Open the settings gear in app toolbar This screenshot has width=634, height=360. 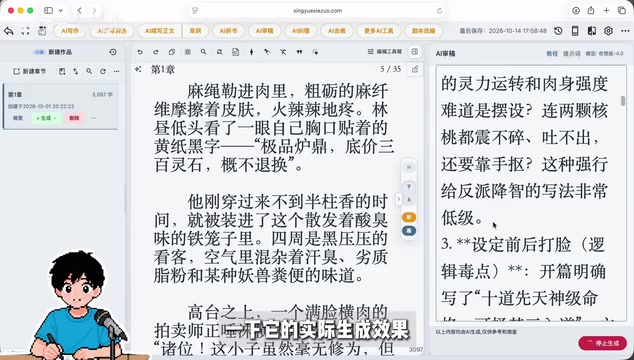[608, 31]
